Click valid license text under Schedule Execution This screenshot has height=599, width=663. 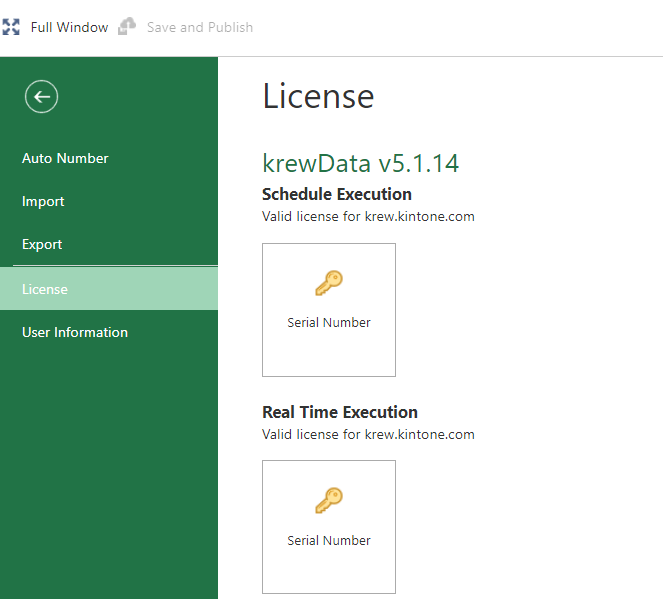tap(368, 216)
